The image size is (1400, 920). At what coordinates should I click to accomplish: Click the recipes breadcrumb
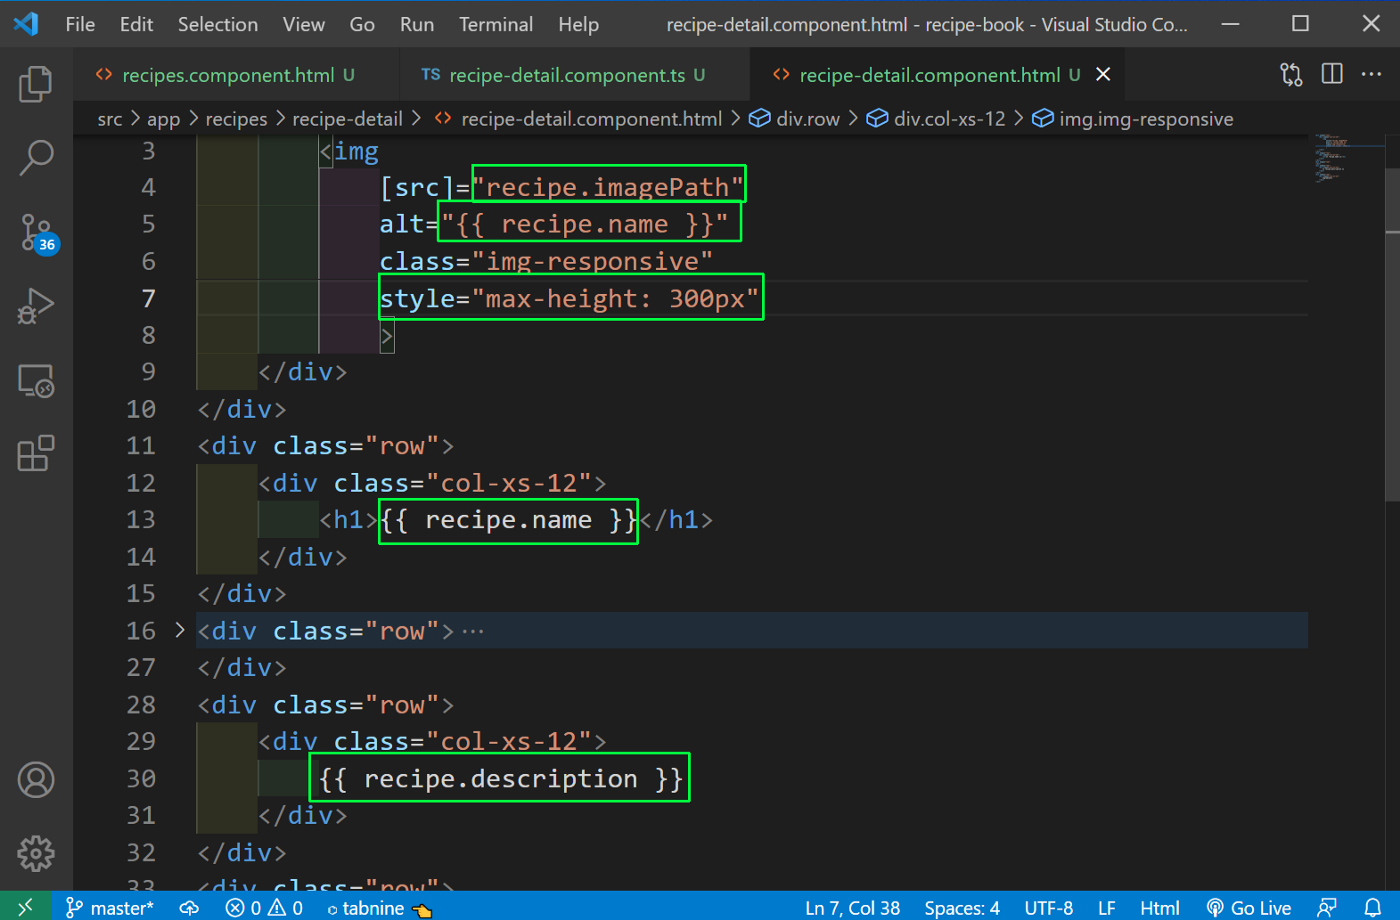click(x=236, y=119)
